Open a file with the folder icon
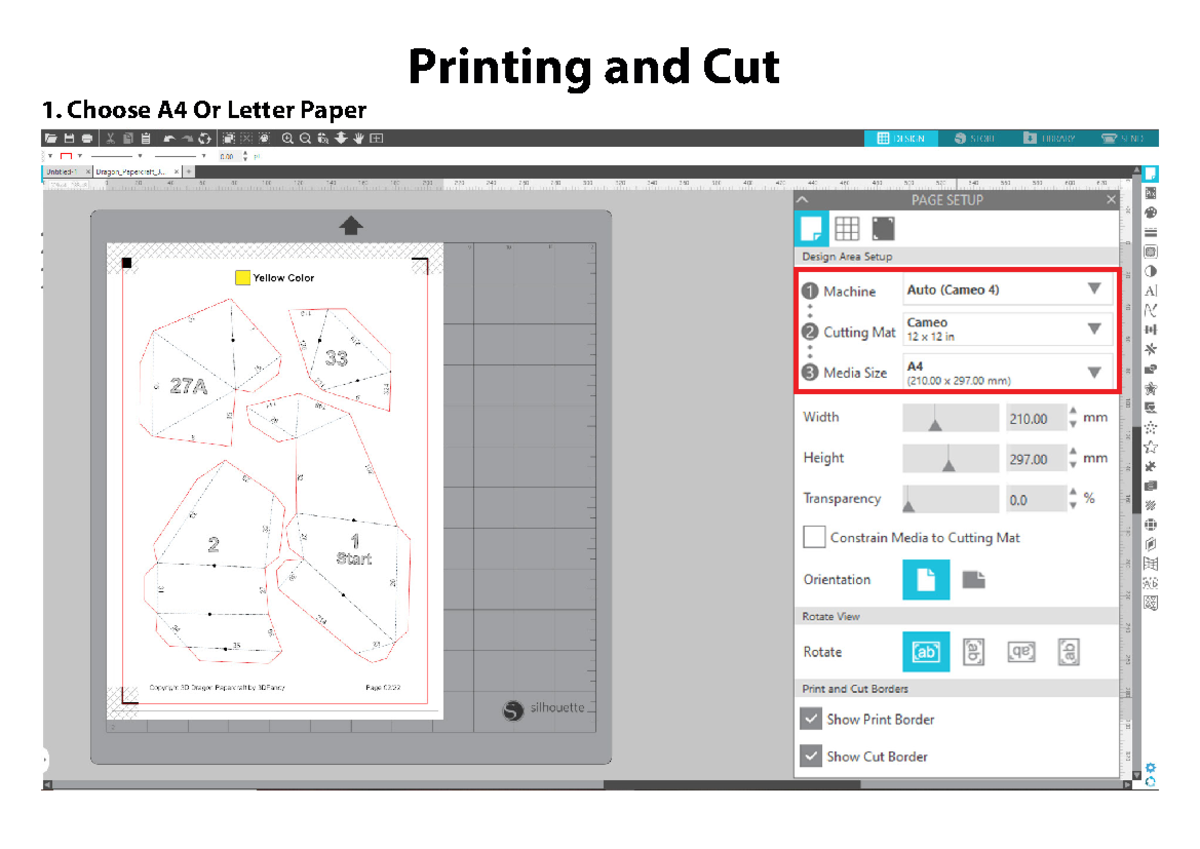Image resolution: width=1200 pixels, height=849 pixels. 51,138
